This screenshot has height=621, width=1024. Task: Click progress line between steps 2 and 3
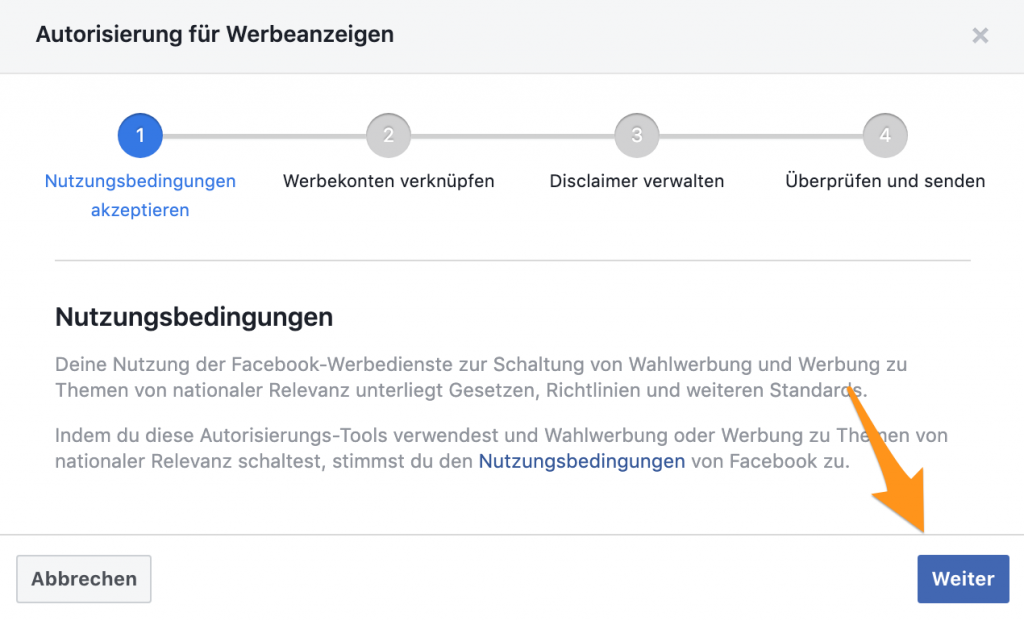click(512, 135)
